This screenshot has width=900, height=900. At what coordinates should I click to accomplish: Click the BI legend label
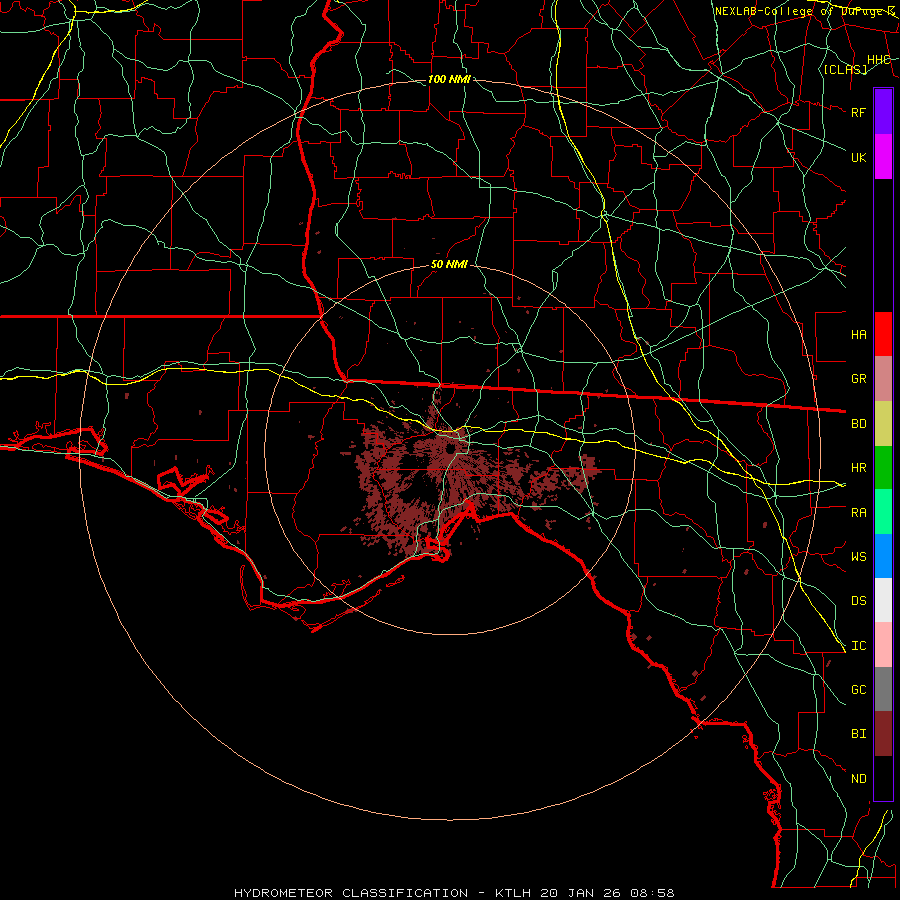pos(859,734)
